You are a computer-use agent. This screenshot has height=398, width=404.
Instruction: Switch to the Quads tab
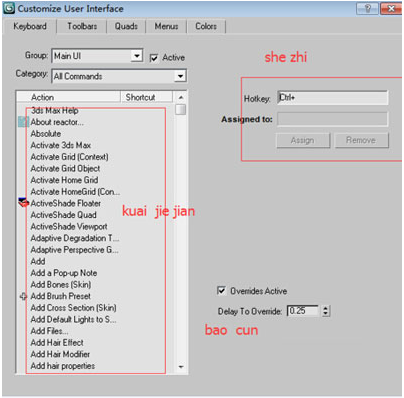126,26
